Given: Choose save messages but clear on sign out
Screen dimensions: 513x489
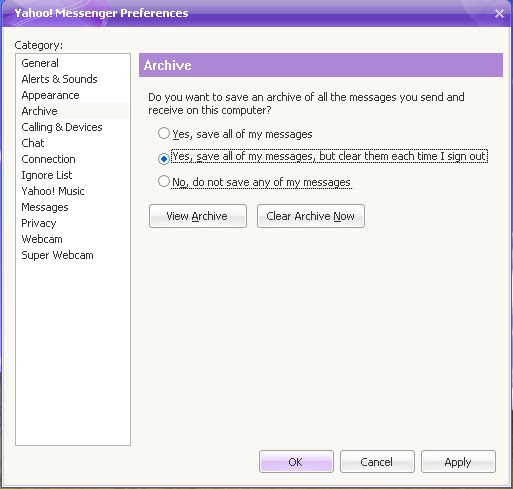Looking at the screenshot, I should coord(164,159).
